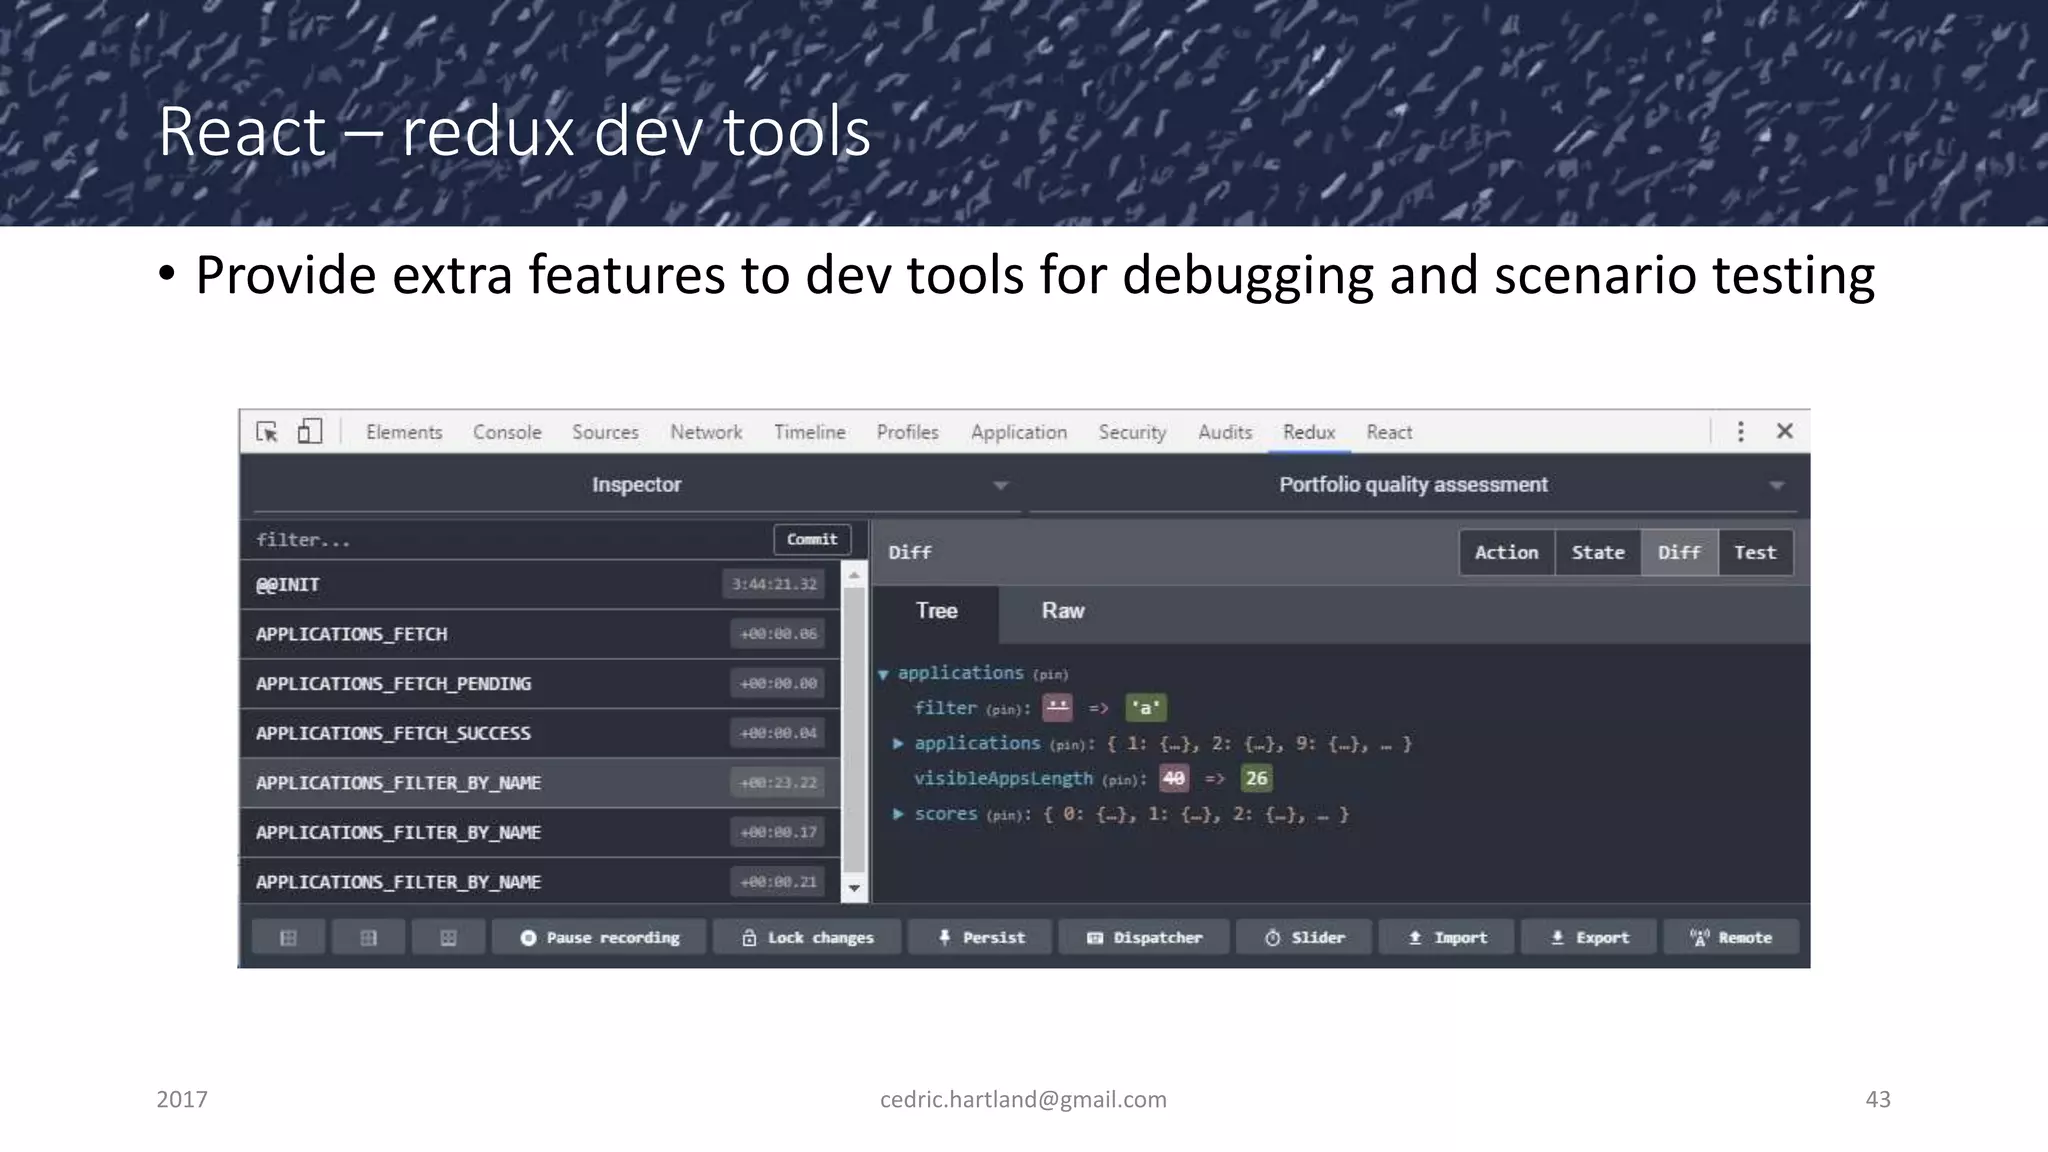Viewport: 2048px width, 1152px height.
Task: Click the 'a' new filter value
Action: click(1145, 708)
